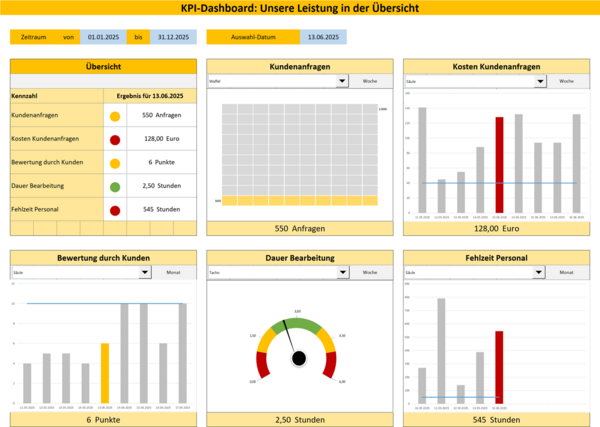Viewport: 600px width, 427px height.
Task: Expand chart type dropdown under Bewertung durch Kunden
Action: (x=145, y=272)
